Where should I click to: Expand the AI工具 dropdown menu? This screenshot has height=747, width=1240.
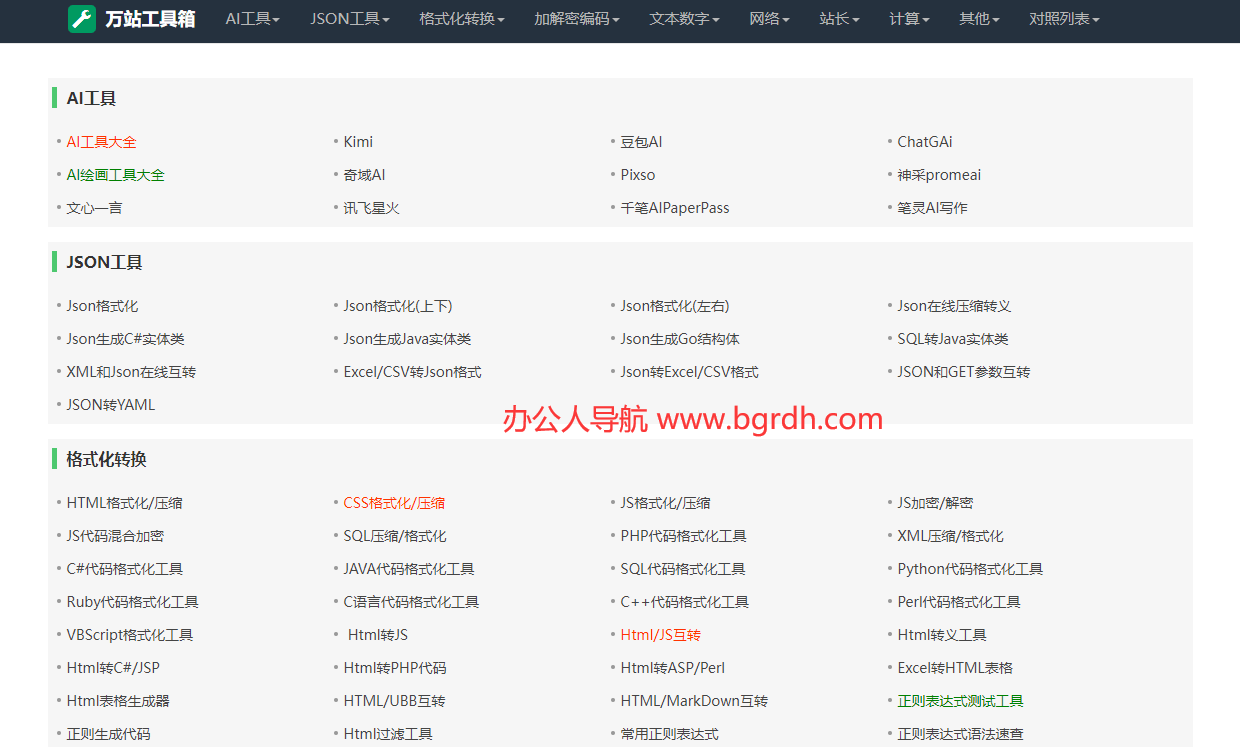252,19
